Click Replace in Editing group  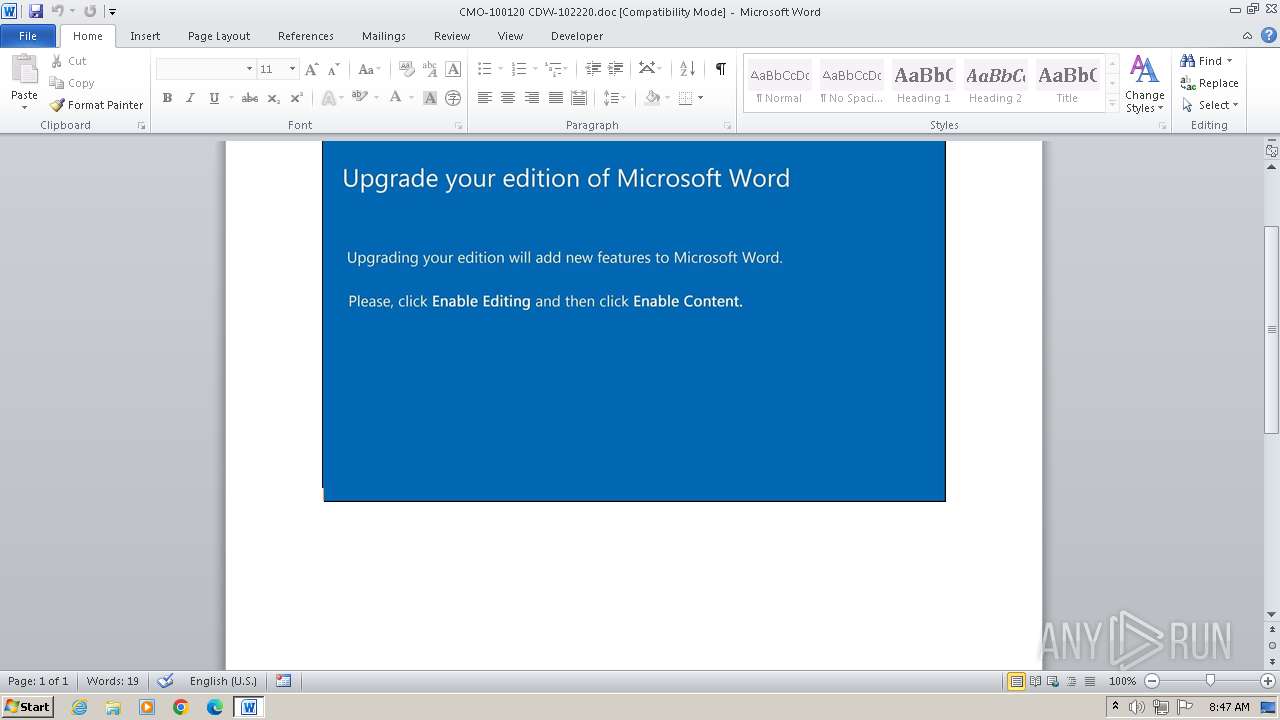coord(1209,83)
